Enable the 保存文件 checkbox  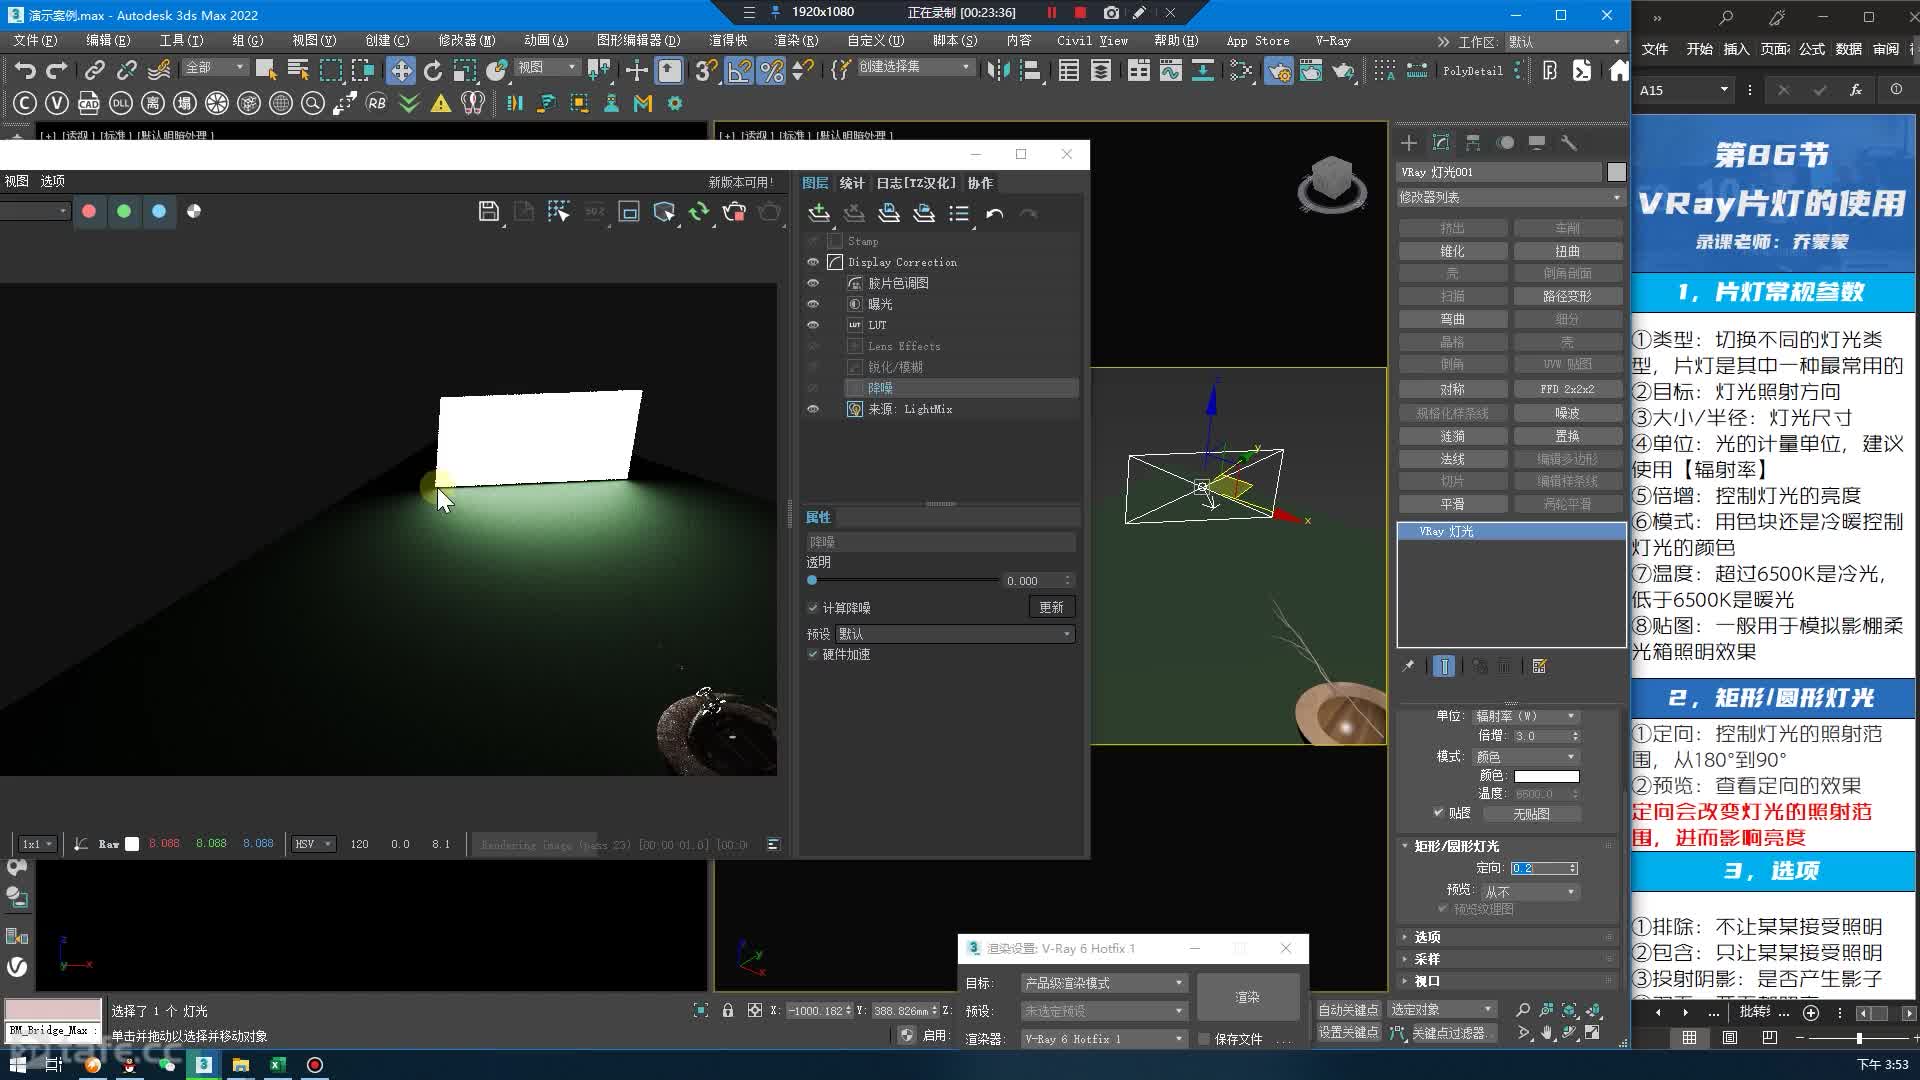click(1204, 1039)
